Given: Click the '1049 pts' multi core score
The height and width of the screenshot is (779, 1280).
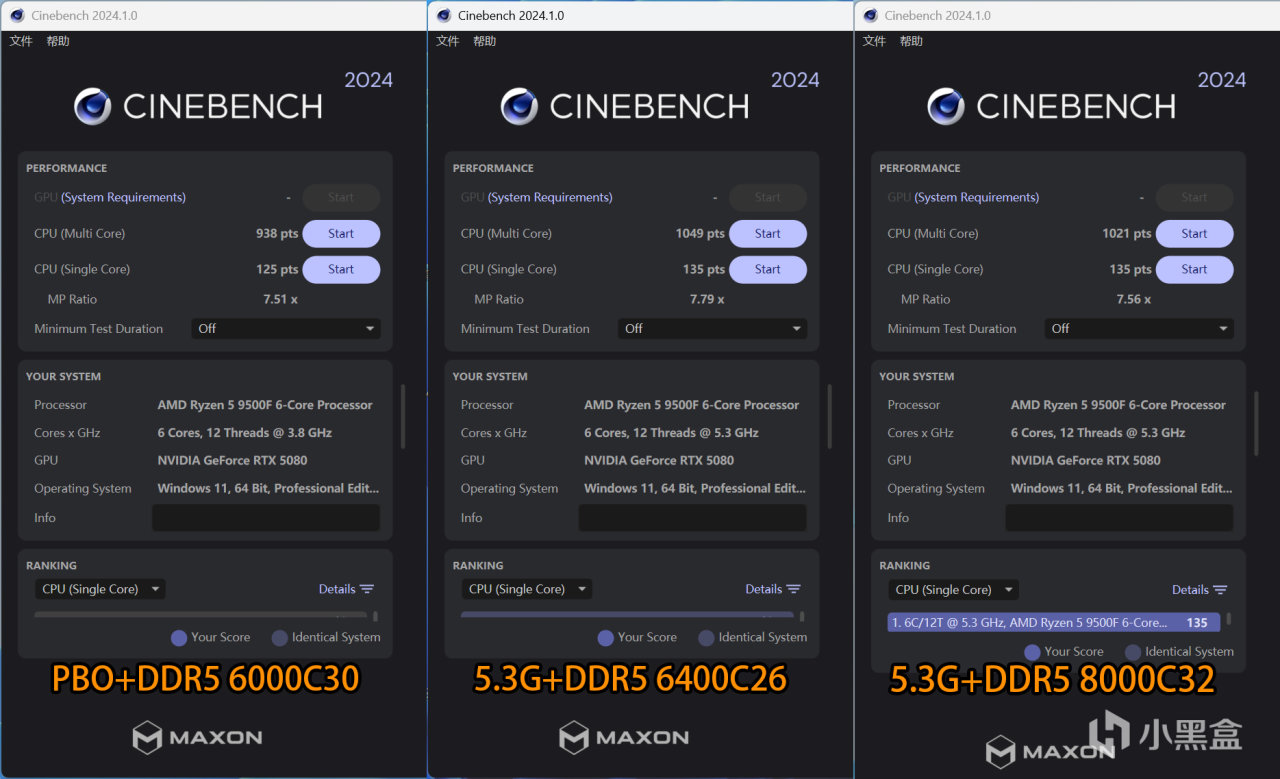Looking at the screenshot, I should [x=700, y=234].
